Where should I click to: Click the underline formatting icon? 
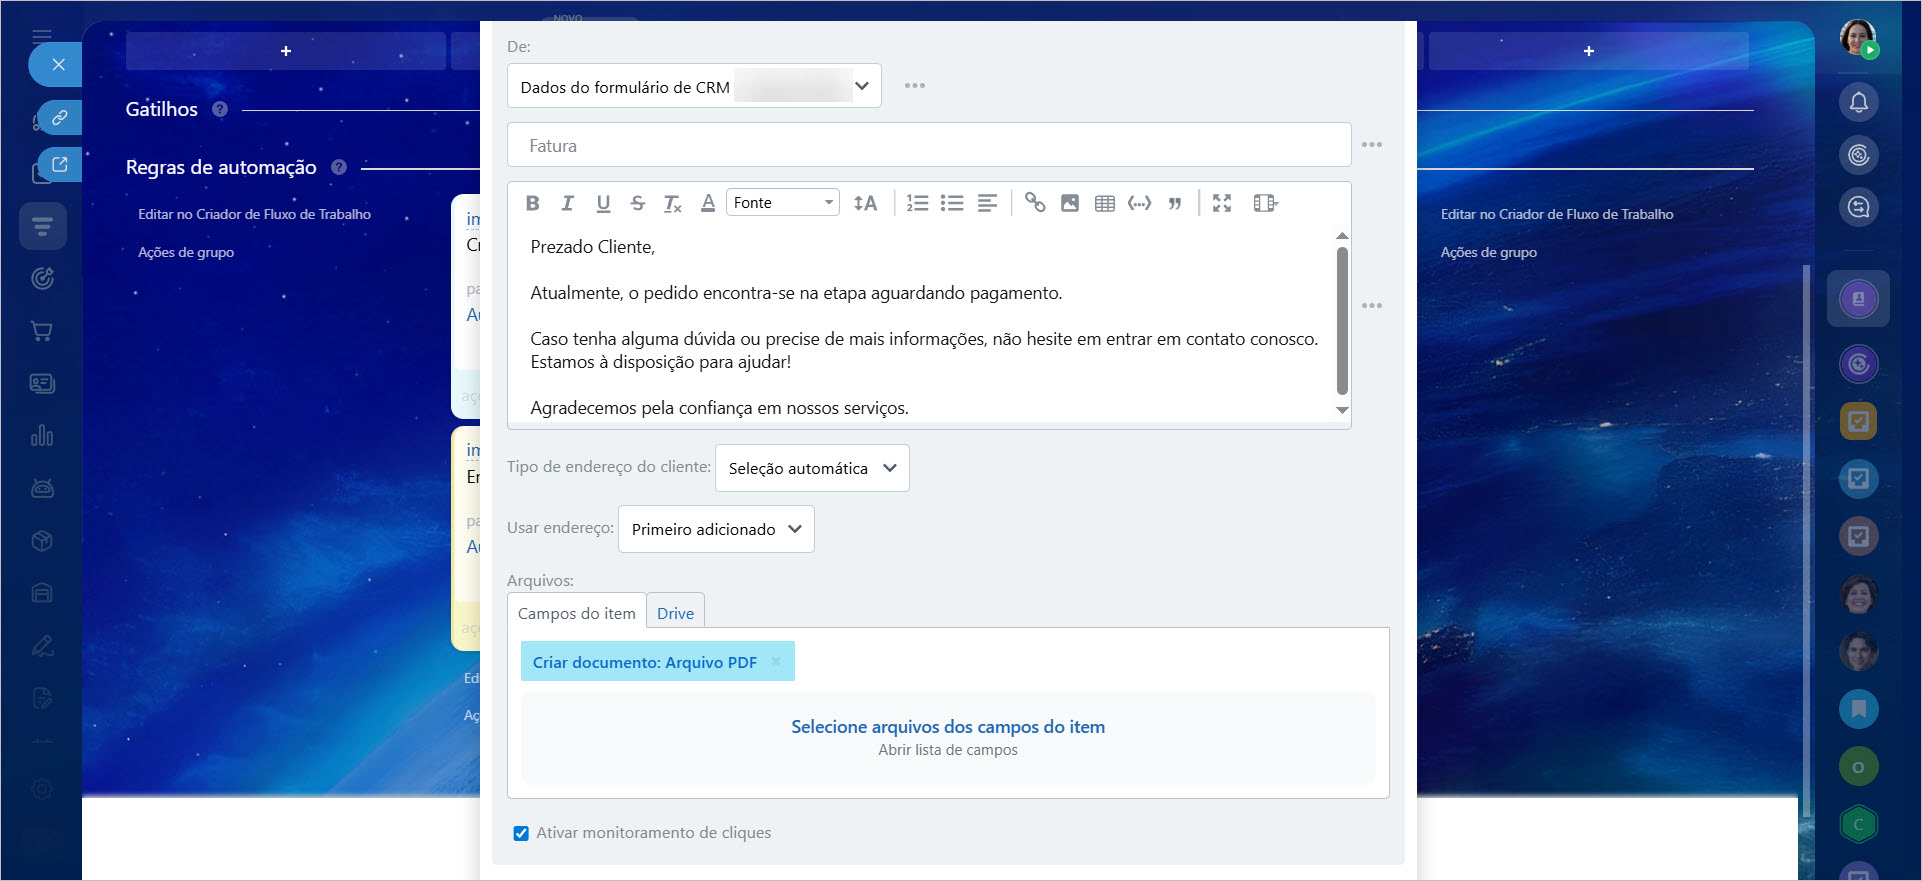(603, 203)
